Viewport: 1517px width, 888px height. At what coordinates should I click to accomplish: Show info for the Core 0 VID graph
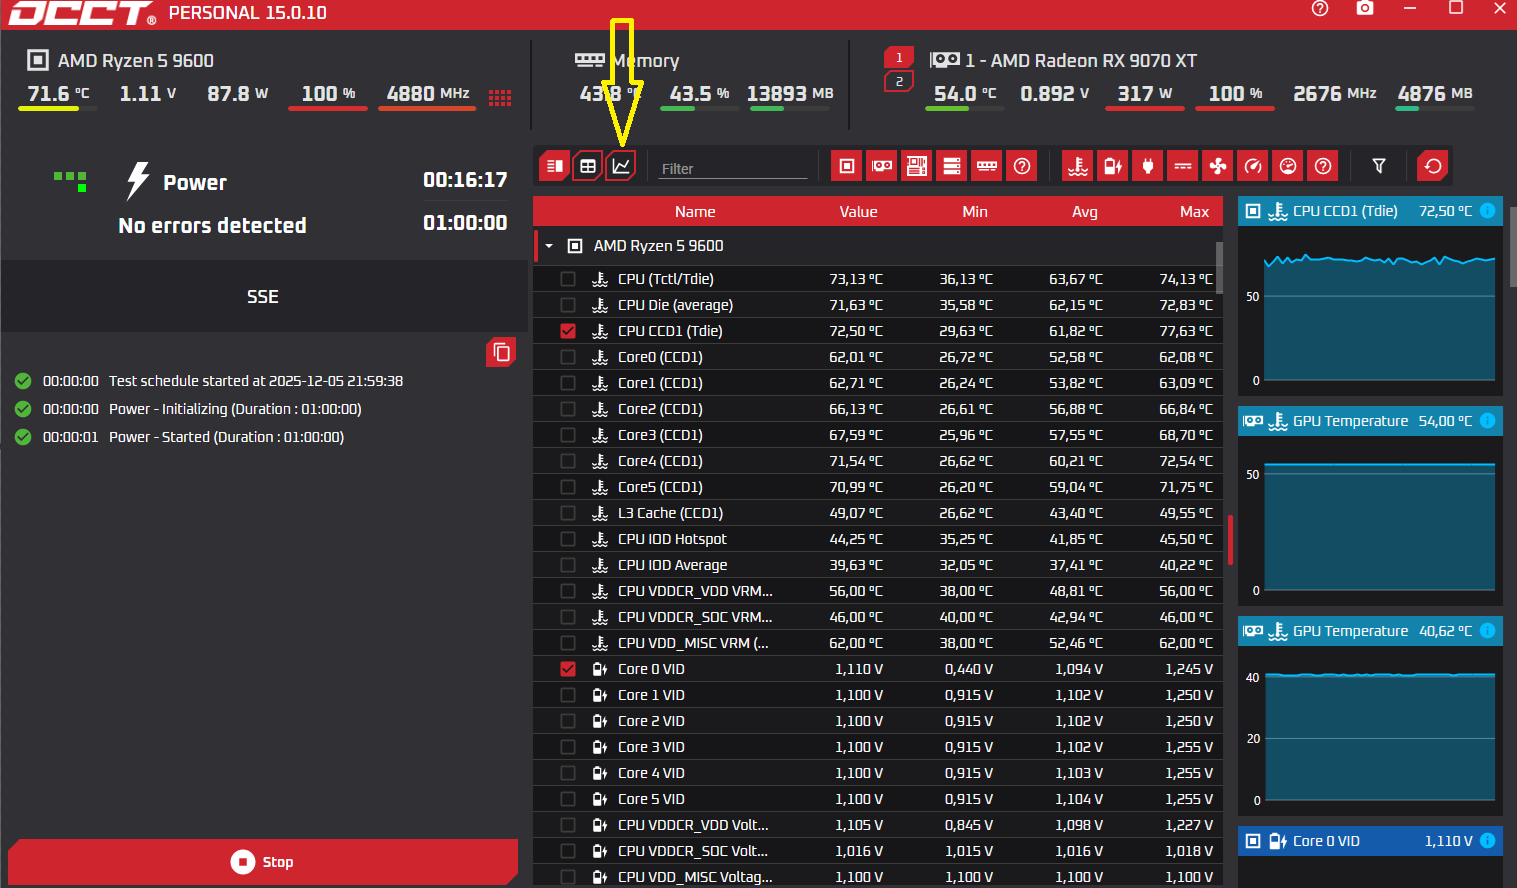click(1487, 841)
